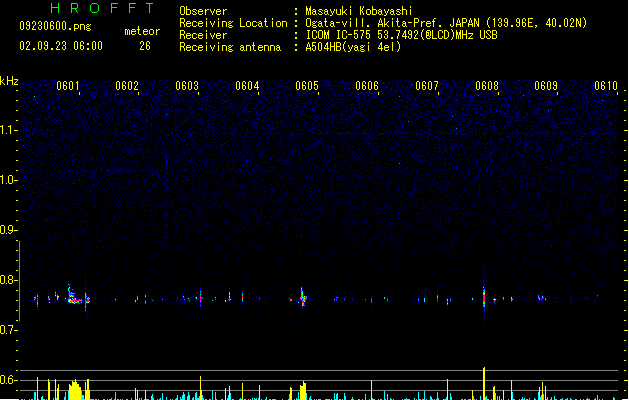
Task: Click the kHz axis unit label
Action: pos(9,81)
